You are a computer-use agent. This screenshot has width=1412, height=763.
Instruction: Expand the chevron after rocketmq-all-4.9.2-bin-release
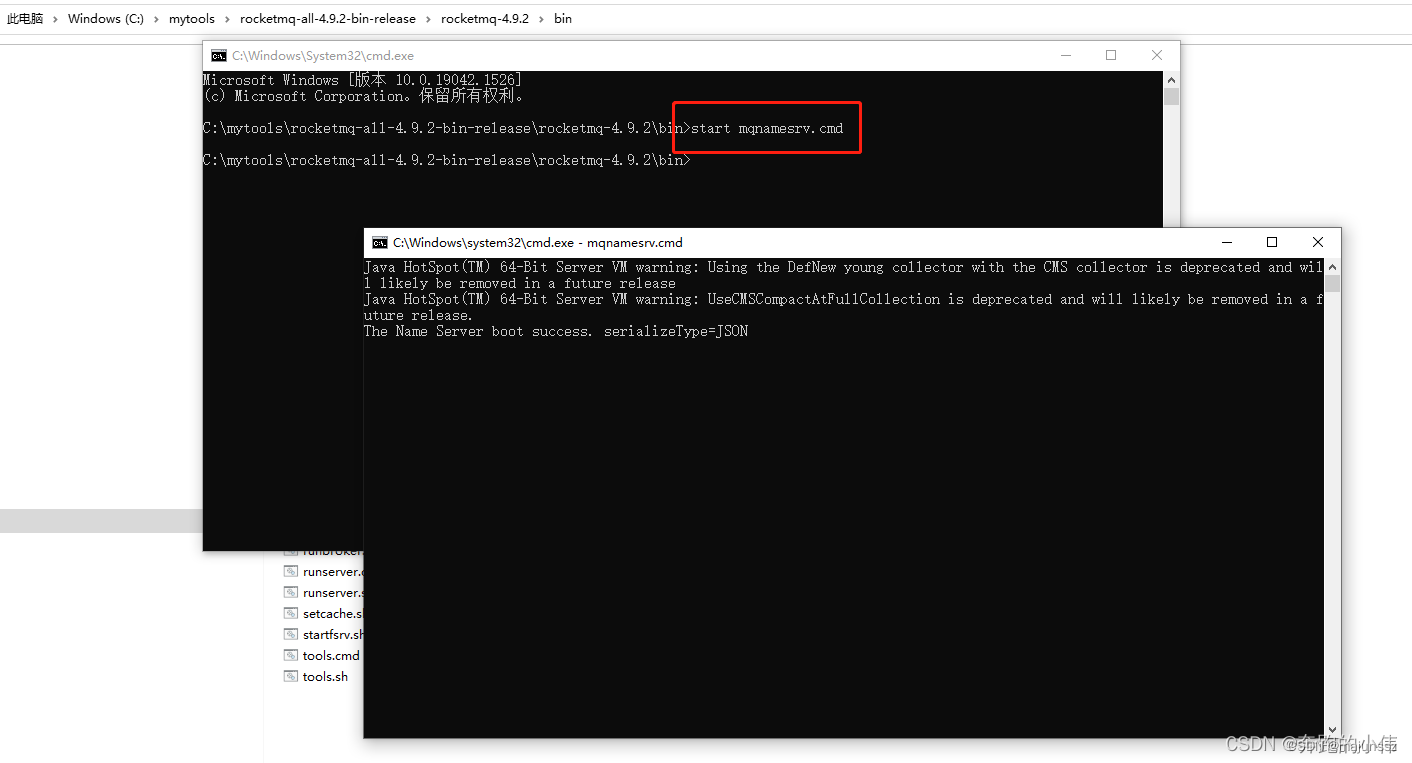point(430,19)
